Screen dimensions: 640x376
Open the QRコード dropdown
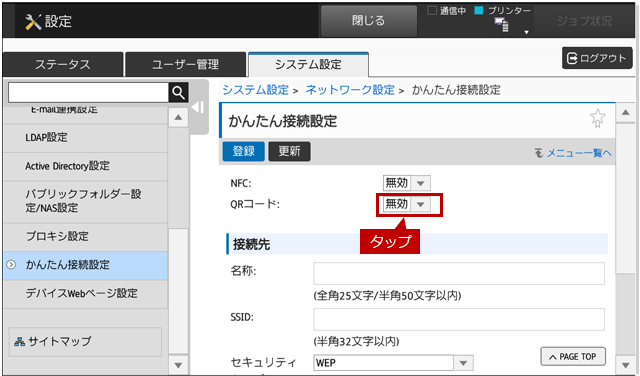407,204
